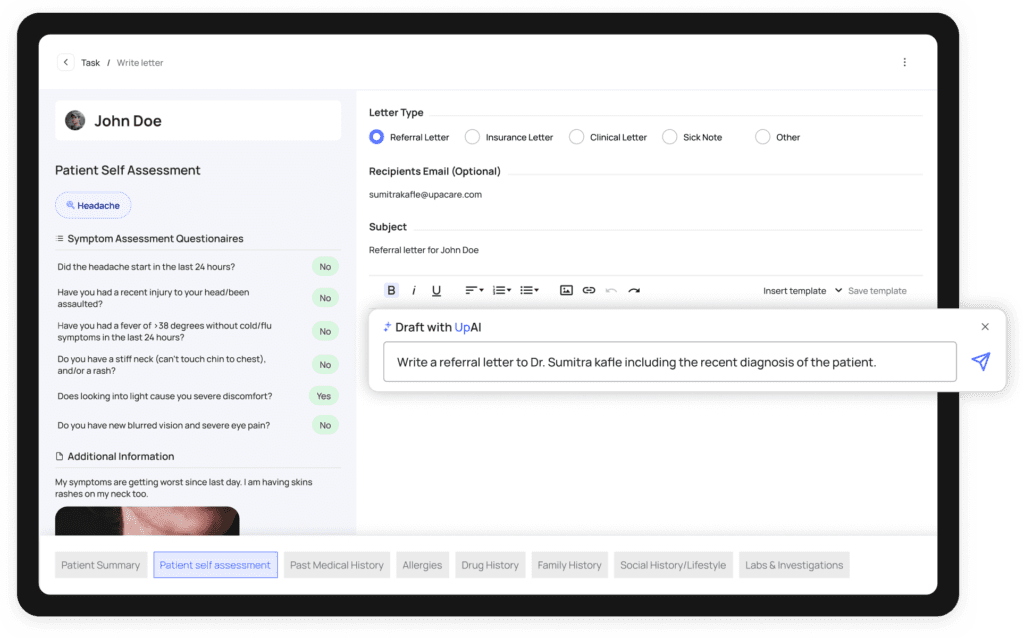The height and width of the screenshot is (638, 1024).
Task: Insert a hyperlink in the letter
Action: coord(589,291)
